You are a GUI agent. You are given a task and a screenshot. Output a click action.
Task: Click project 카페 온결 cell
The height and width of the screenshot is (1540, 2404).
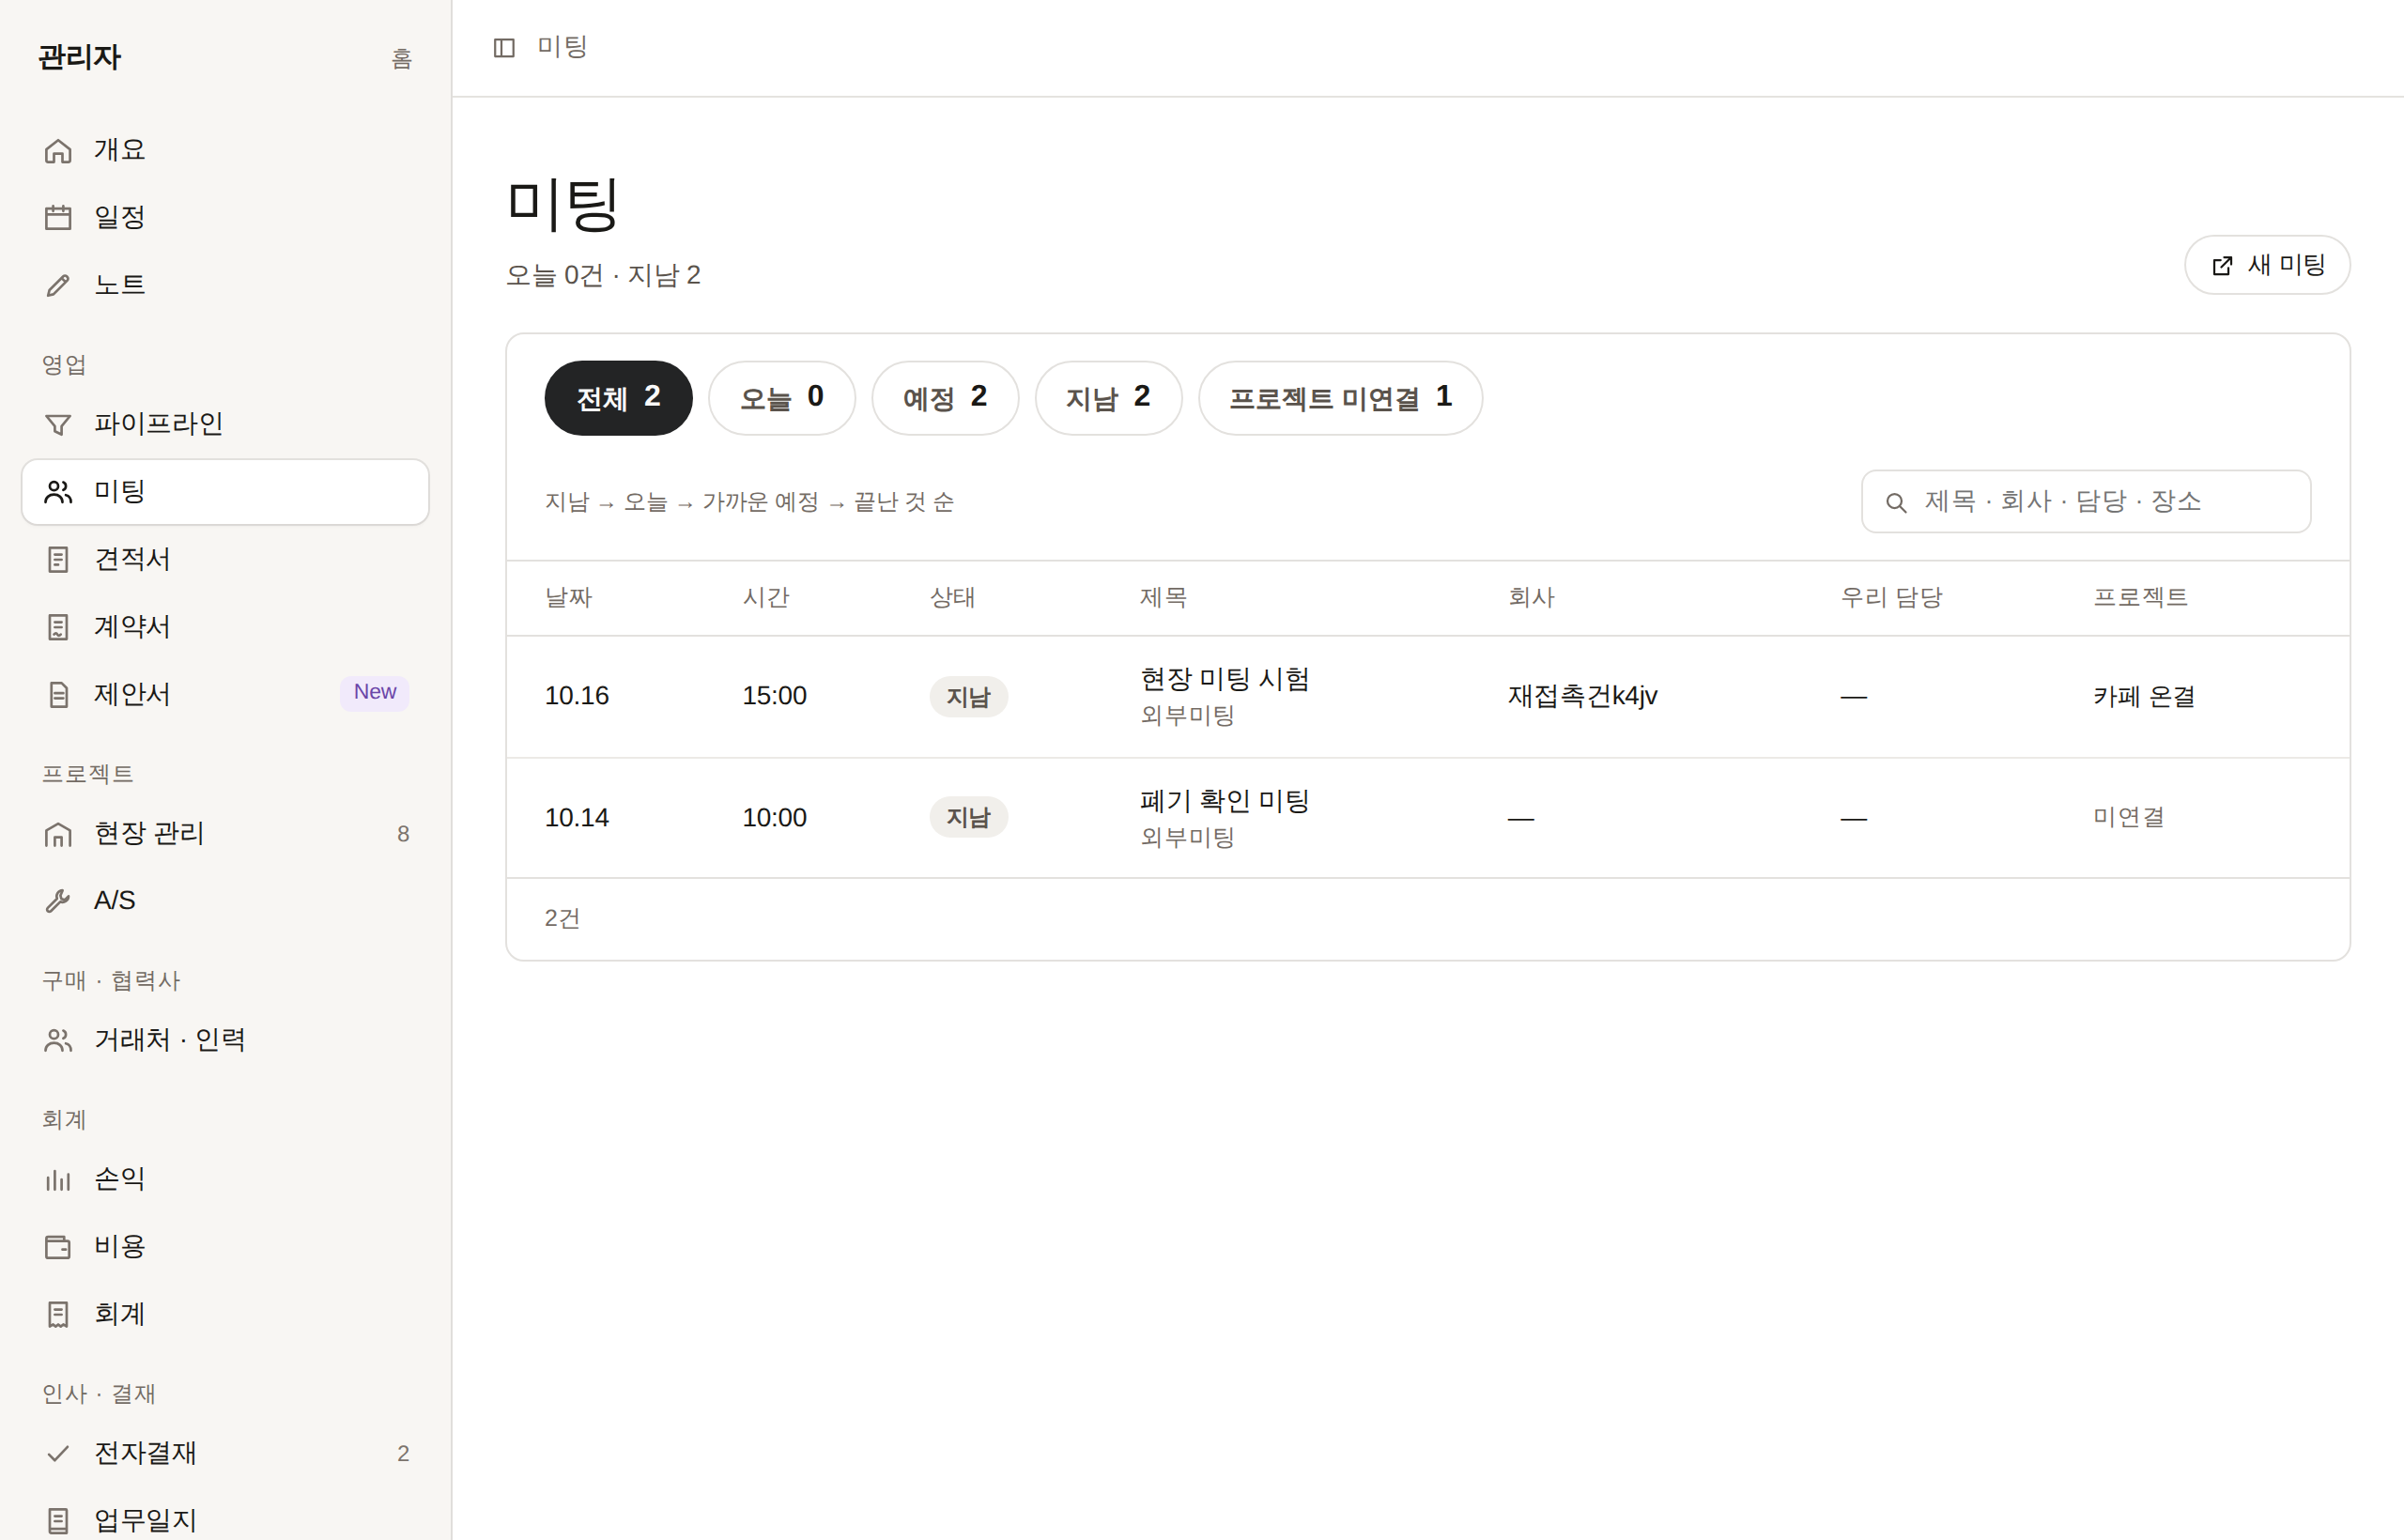[x=2143, y=697]
